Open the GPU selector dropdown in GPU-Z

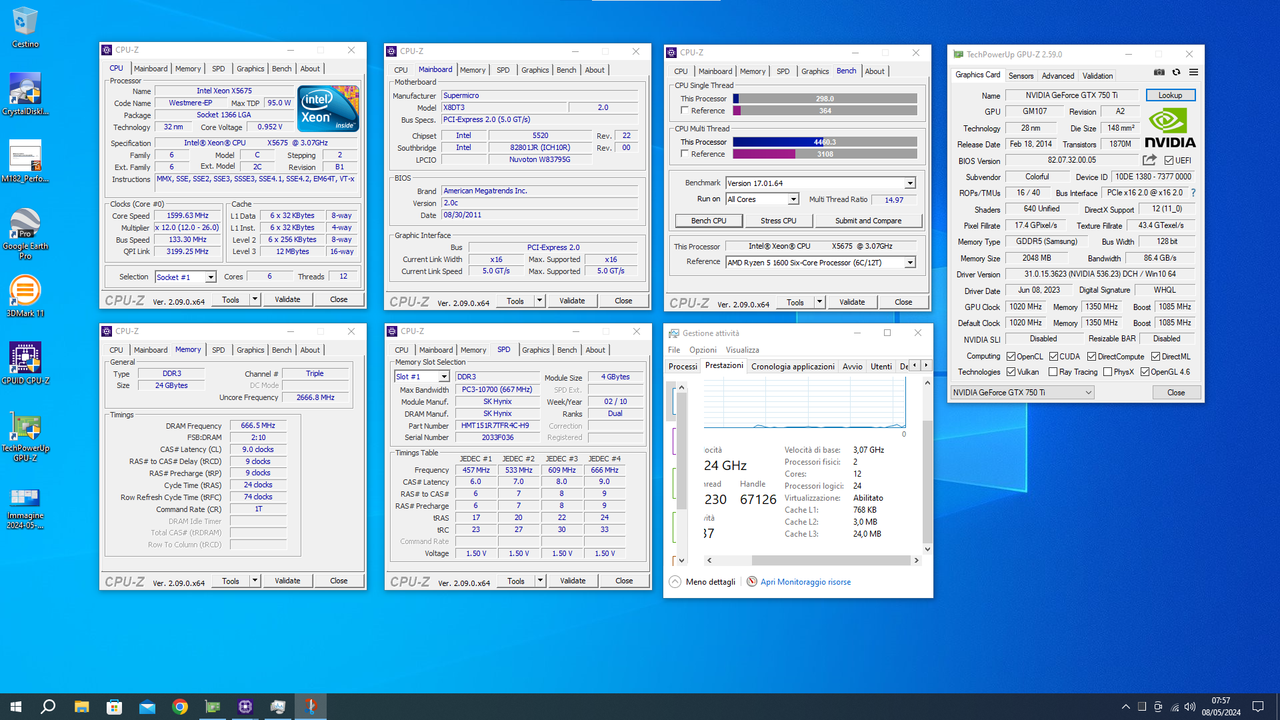point(1022,392)
